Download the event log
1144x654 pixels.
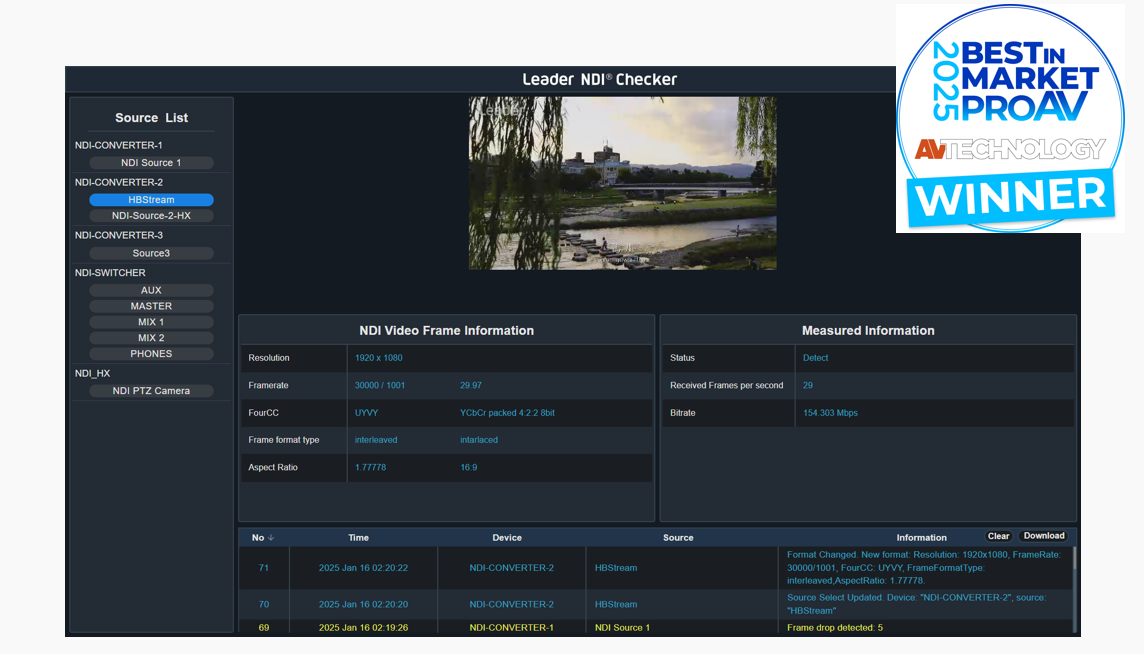[1043, 537]
